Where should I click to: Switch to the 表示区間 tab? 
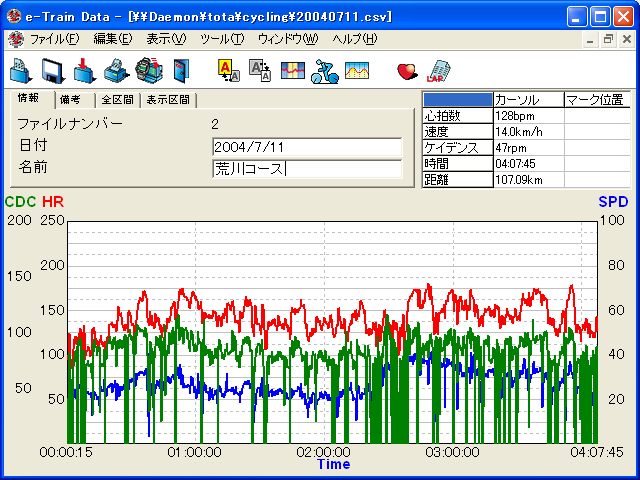[x=168, y=100]
